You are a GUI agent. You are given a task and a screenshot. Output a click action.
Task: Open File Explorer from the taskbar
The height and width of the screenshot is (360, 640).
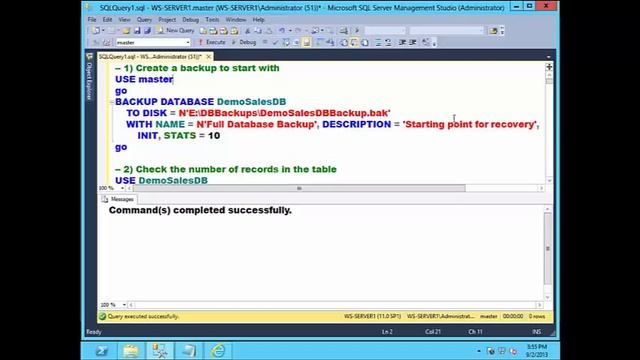coord(131,351)
